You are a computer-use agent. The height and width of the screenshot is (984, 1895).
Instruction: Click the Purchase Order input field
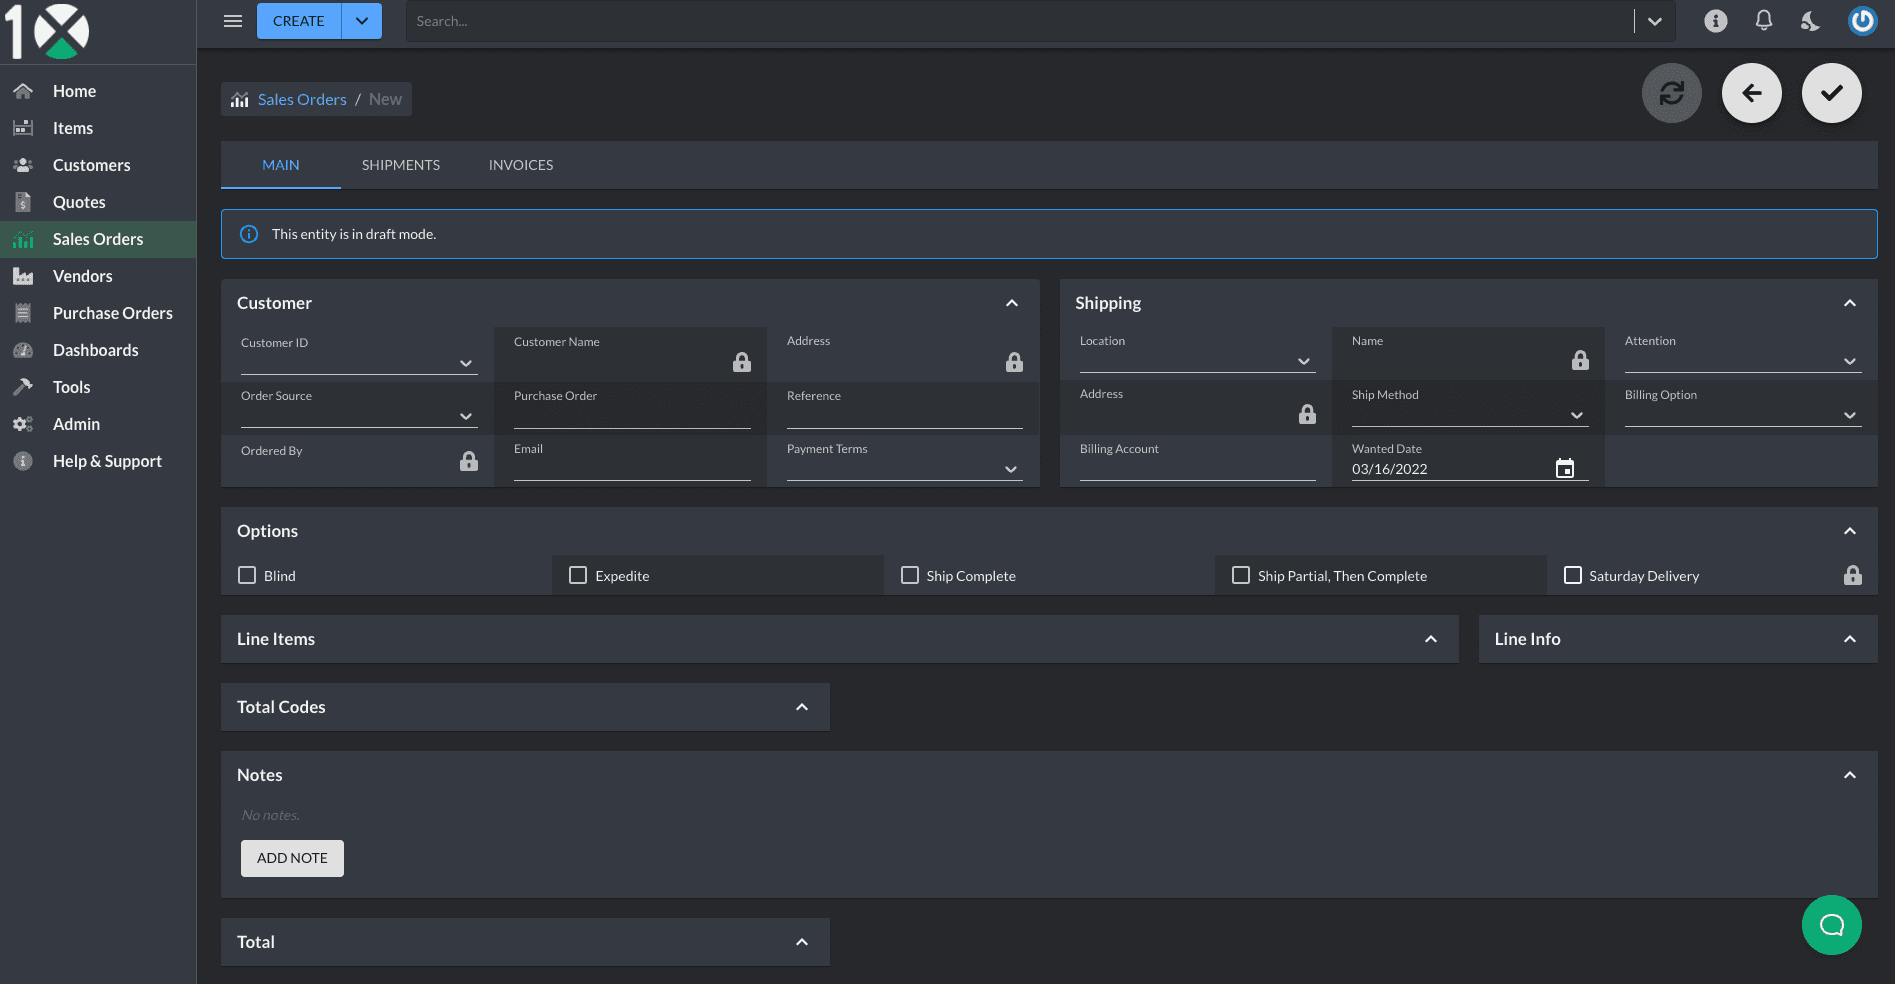[x=631, y=416]
